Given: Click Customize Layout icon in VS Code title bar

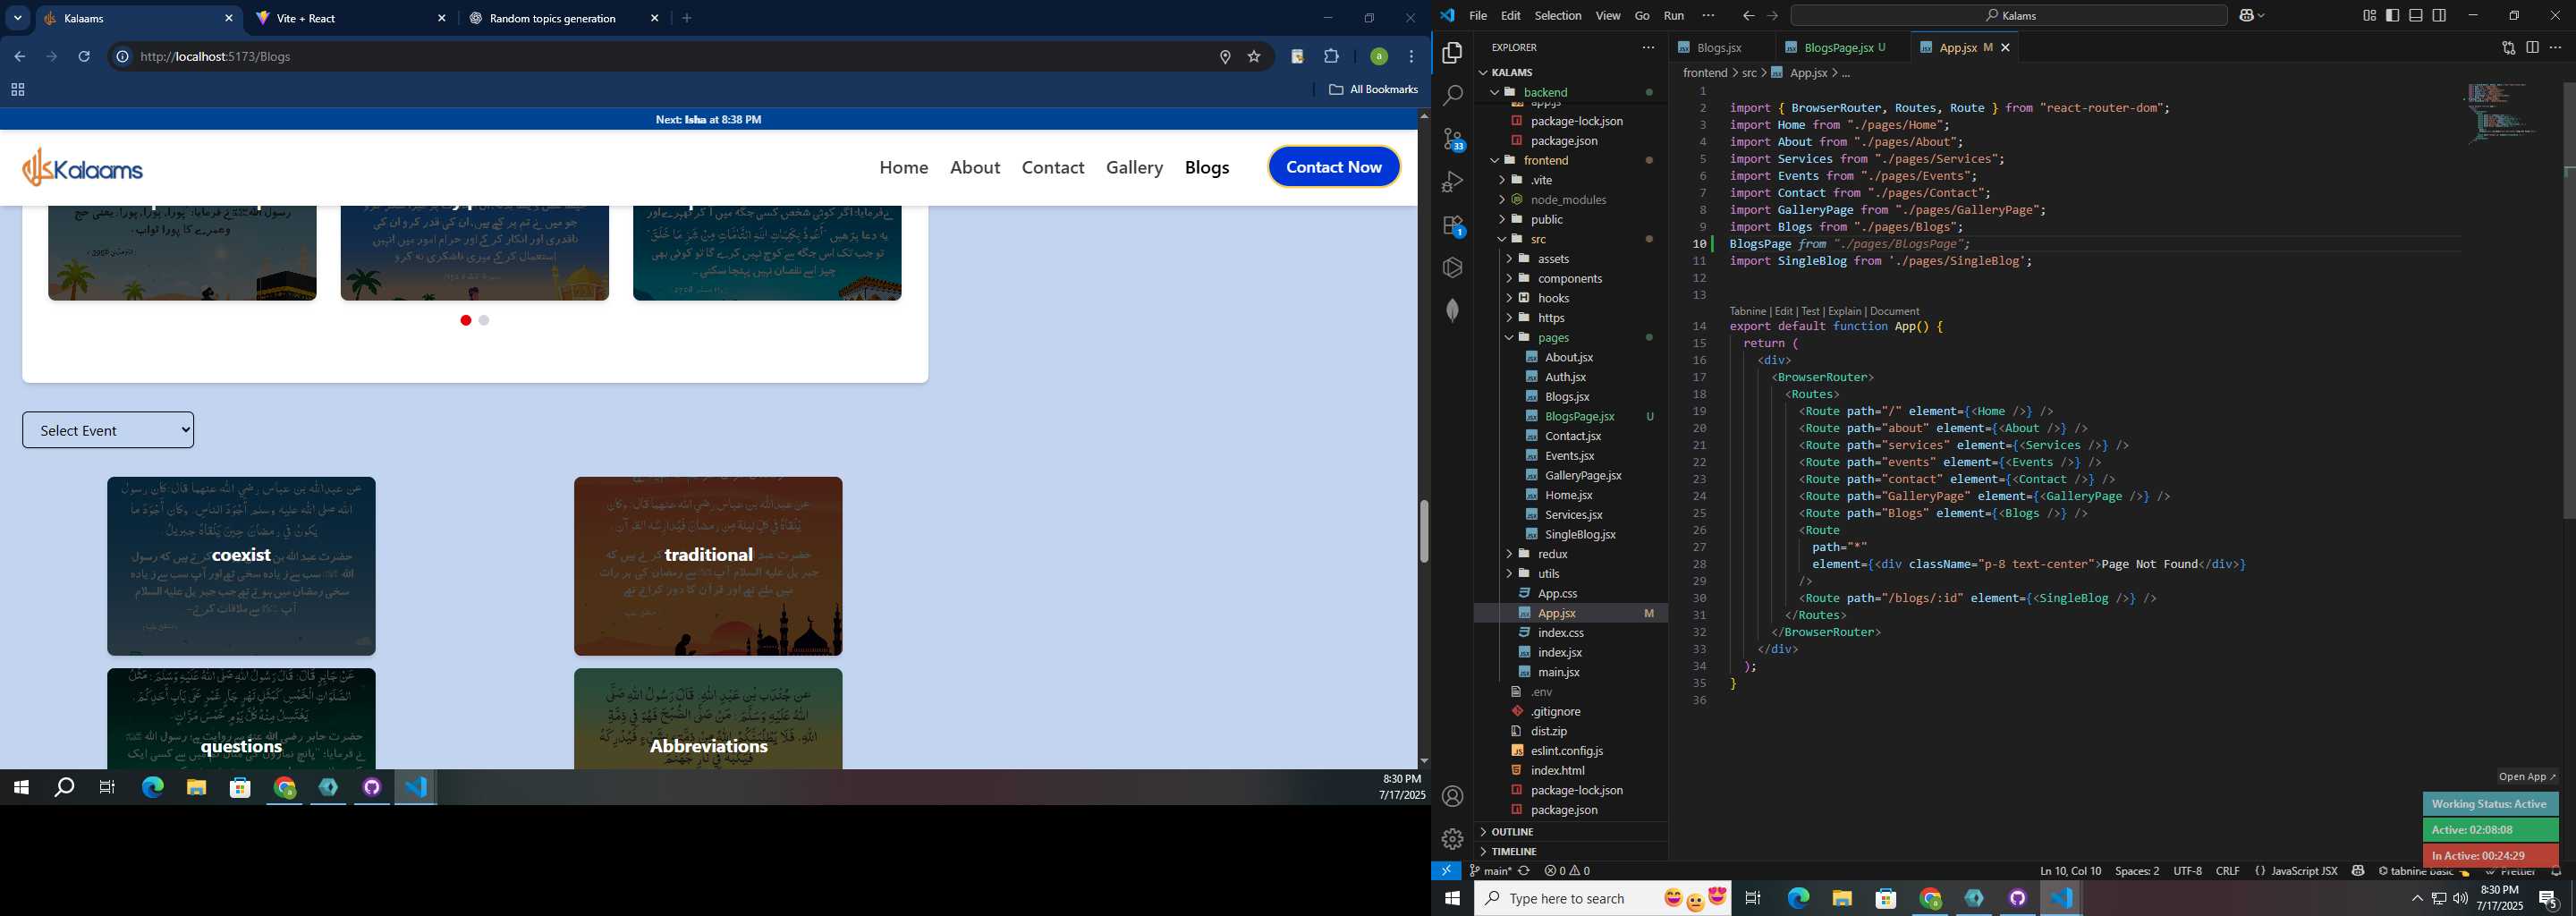Looking at the screenshot, I should (x=2369, y=15).
